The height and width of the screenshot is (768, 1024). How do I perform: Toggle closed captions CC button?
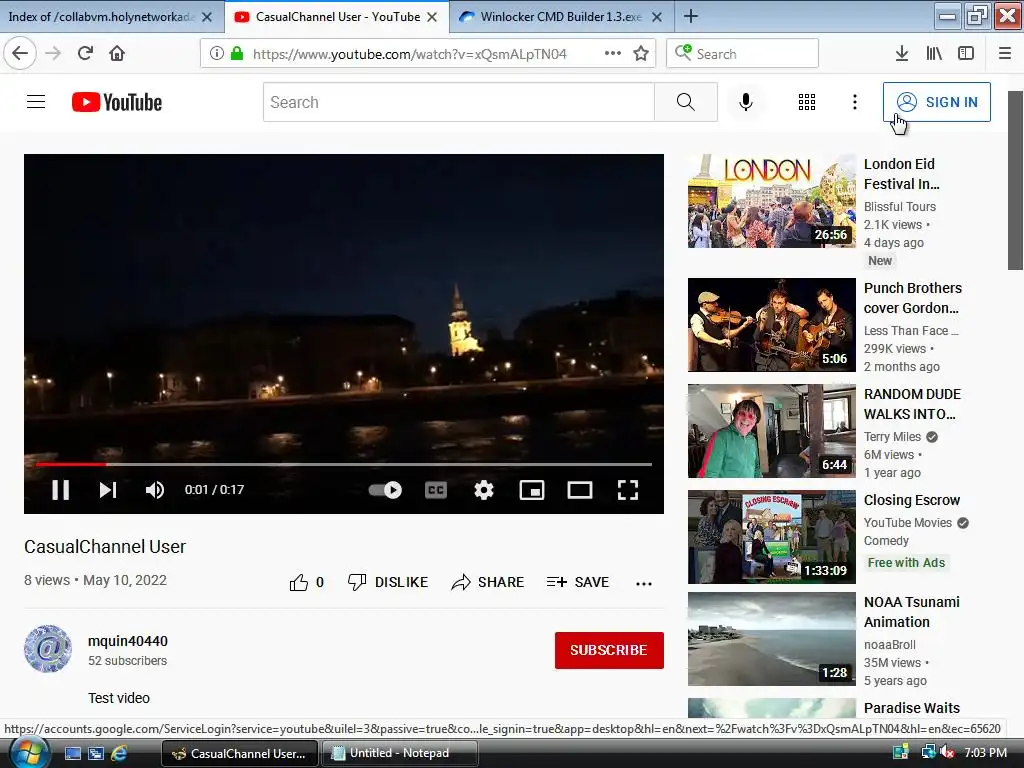[436, 490]
